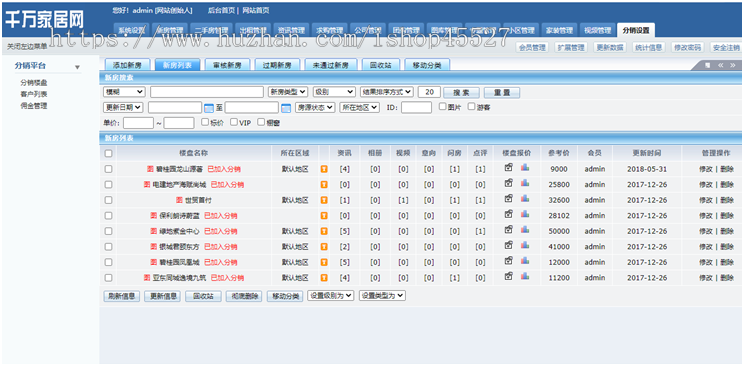
Task: Switch to the 添加新房 tab
Action: tap(127, 65)
